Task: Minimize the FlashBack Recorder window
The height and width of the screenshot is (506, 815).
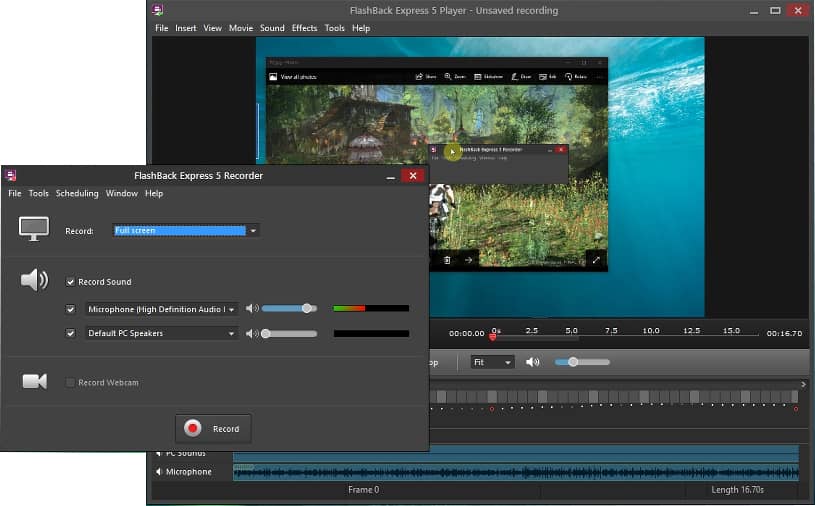Action: coord(391,177)
